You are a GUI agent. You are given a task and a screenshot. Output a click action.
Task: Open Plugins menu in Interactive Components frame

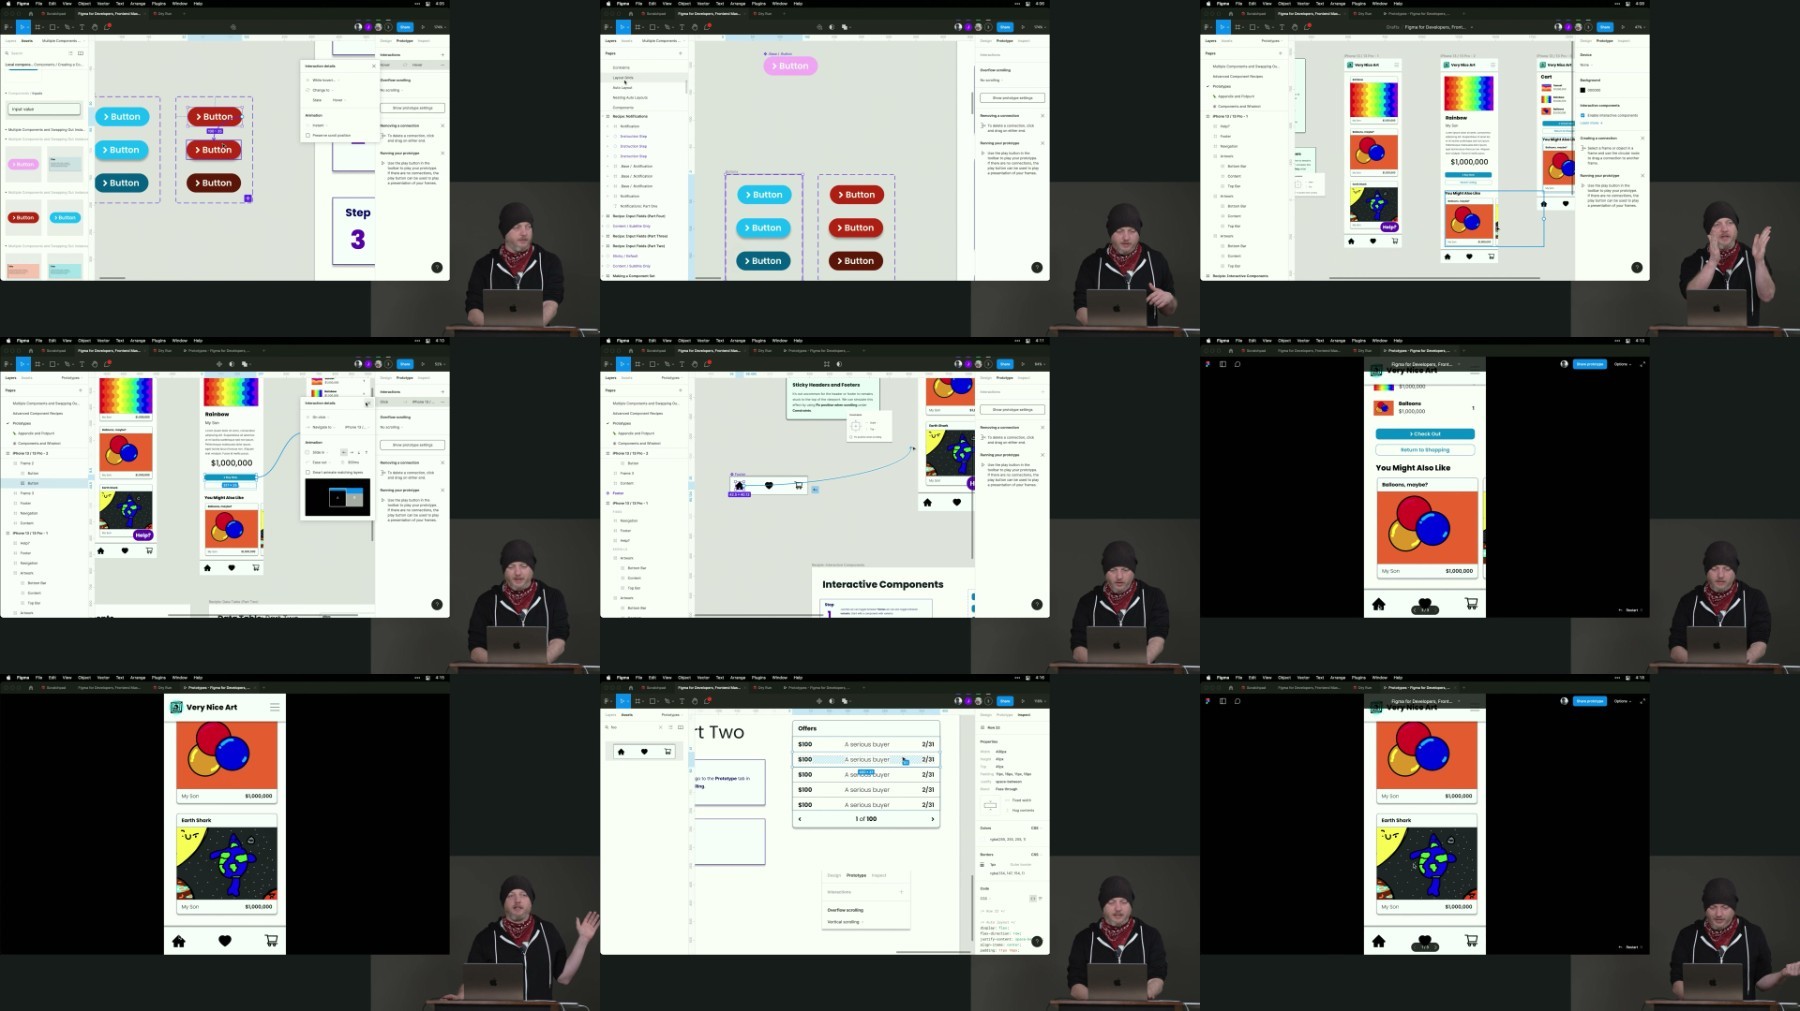point(759,340)
